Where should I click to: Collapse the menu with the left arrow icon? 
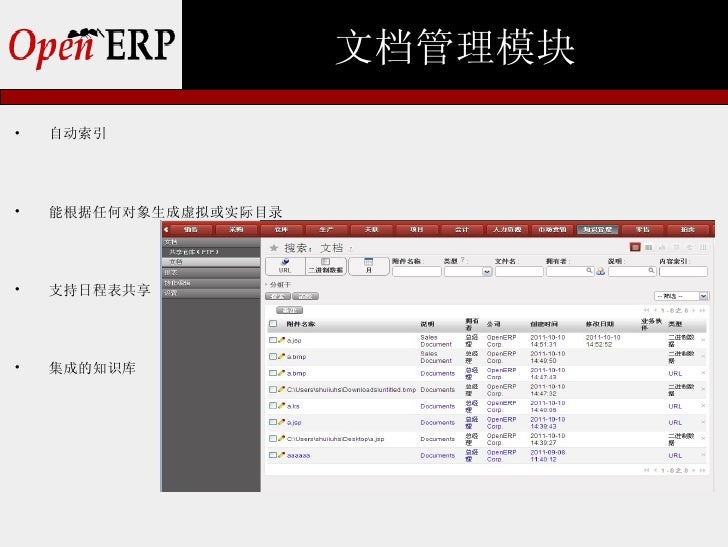pyautogui.click(x=166, y=229)
